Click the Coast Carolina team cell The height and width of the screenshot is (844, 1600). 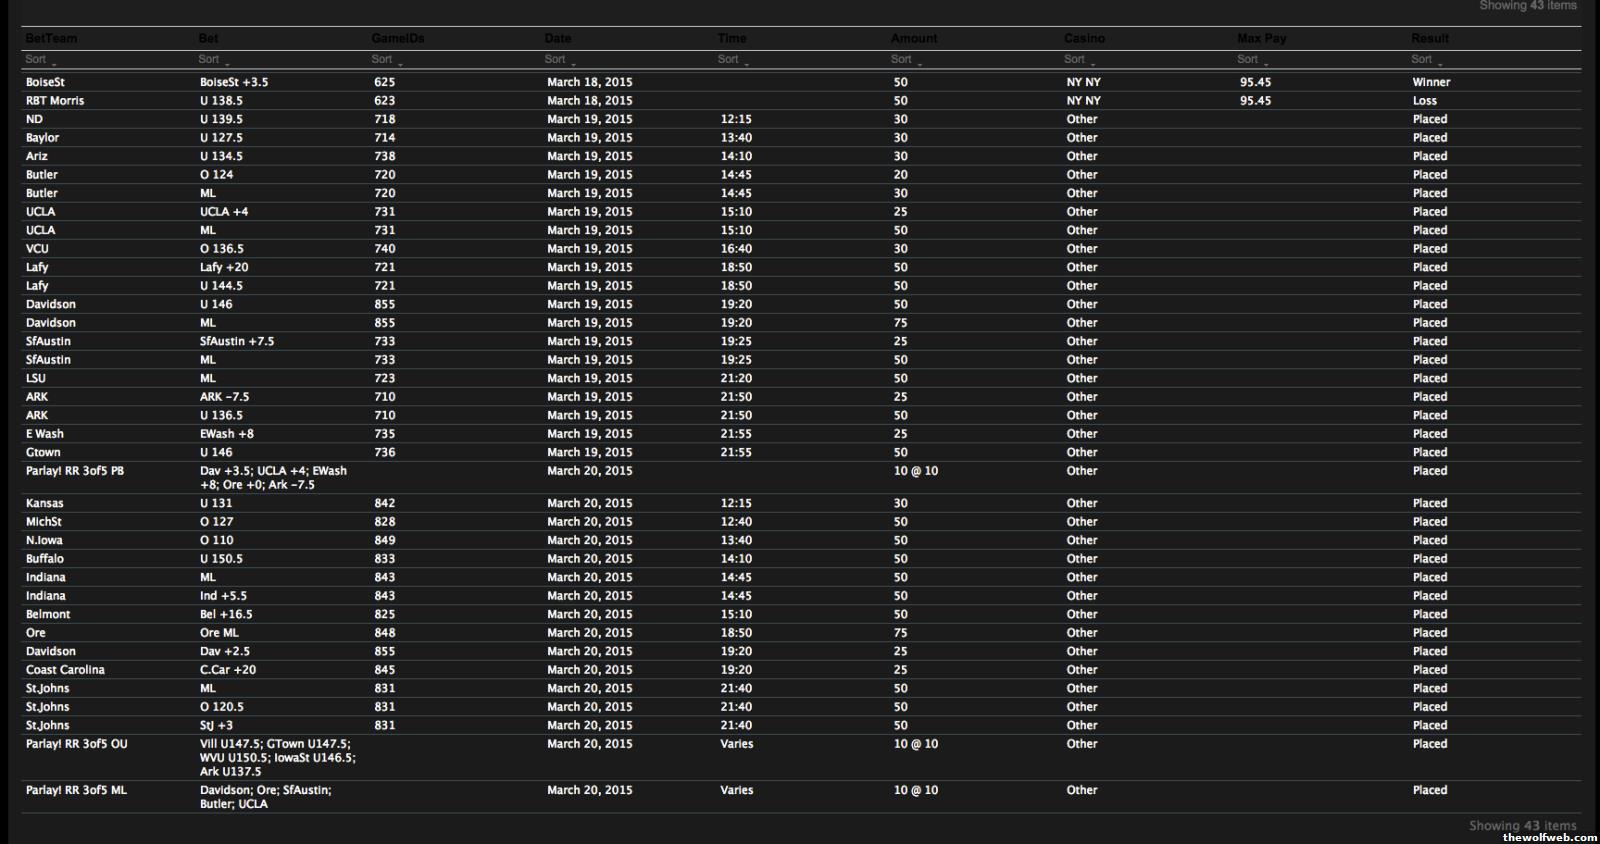(x=65, y=670)
